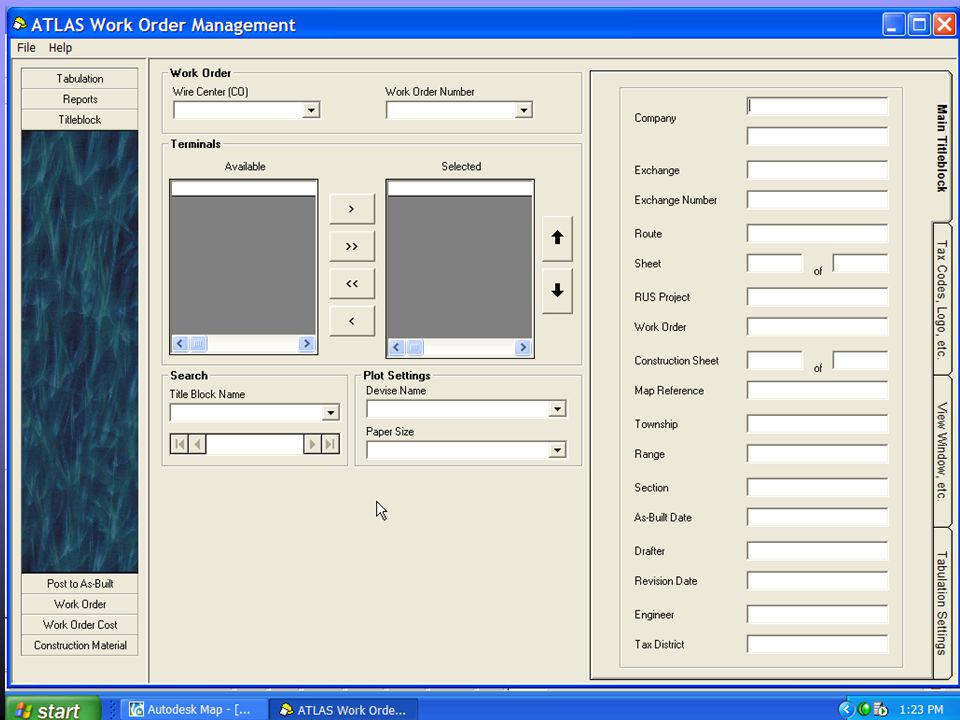Move selected terminal down with arrow

pyautogui.click(x=557, y=290)
